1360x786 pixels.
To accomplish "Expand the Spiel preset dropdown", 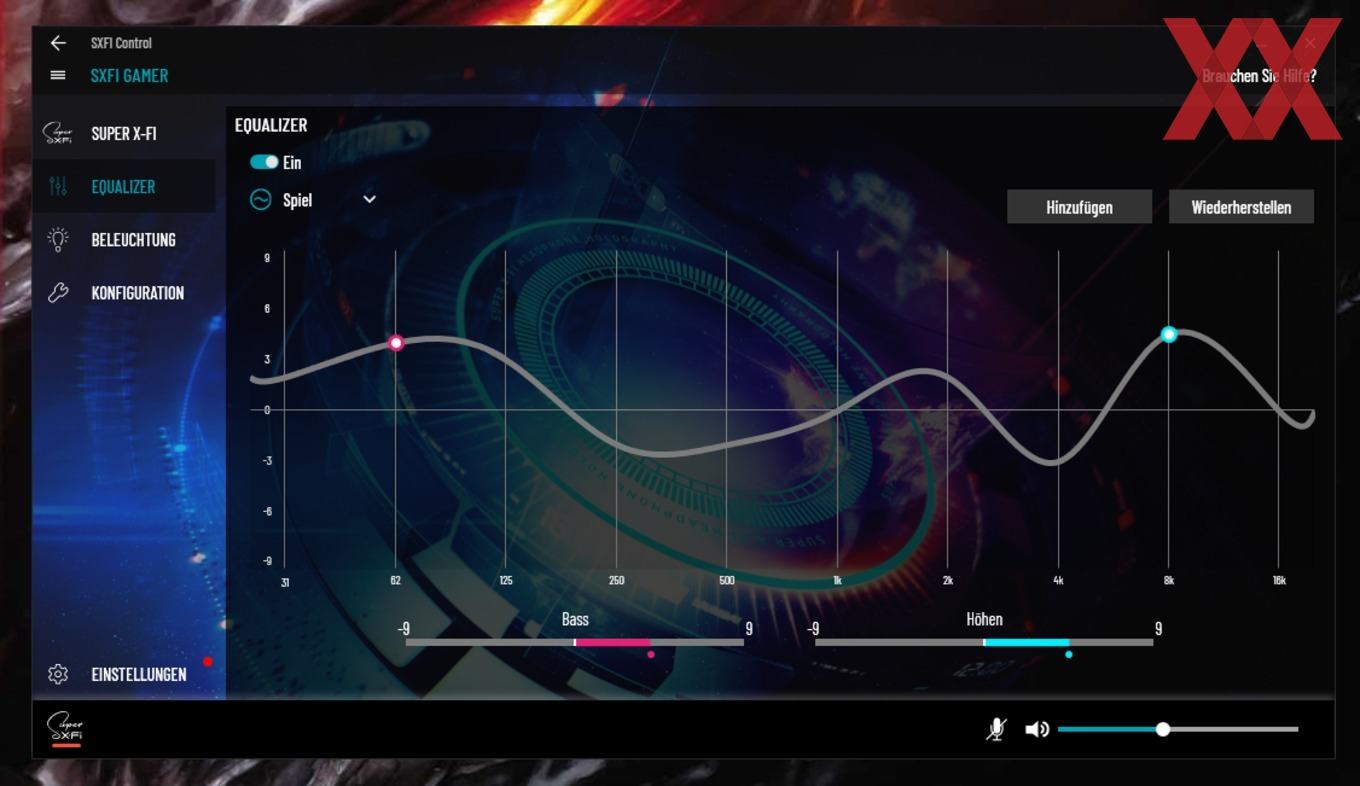I will [x=369, y=199].
